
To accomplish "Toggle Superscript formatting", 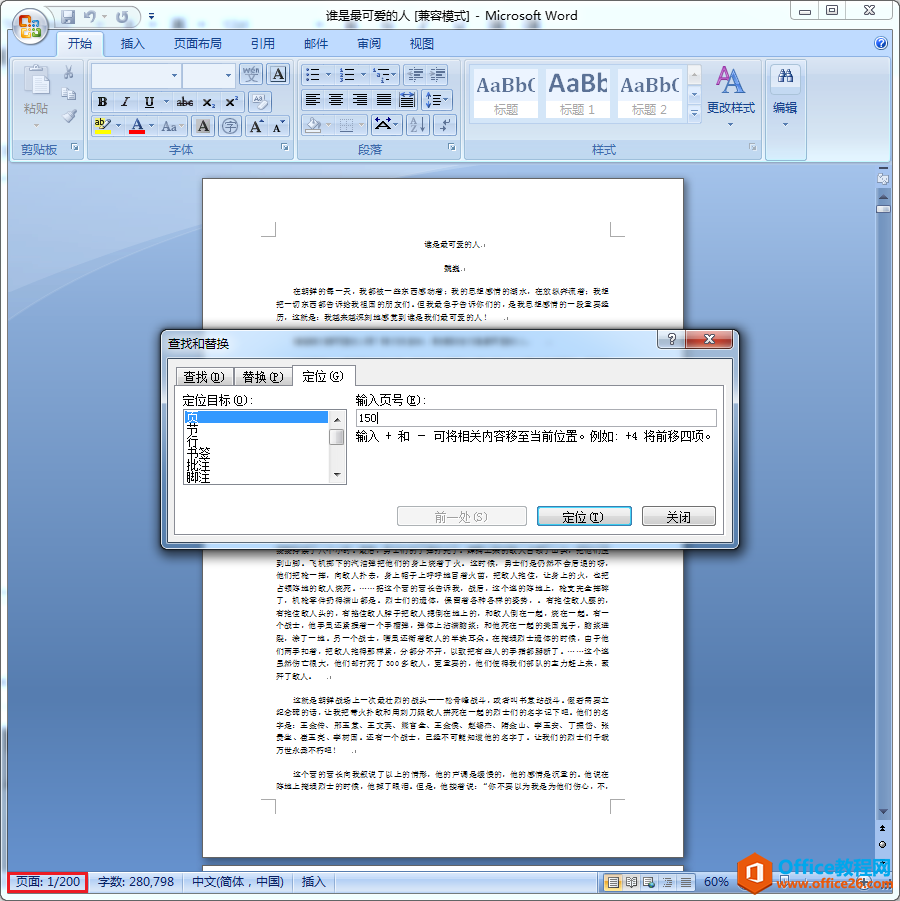I will click(x=231, y=102).
